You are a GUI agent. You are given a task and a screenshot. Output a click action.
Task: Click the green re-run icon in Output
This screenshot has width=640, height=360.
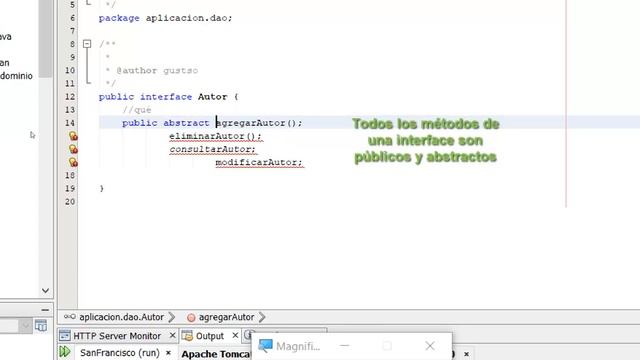[65, 352]
